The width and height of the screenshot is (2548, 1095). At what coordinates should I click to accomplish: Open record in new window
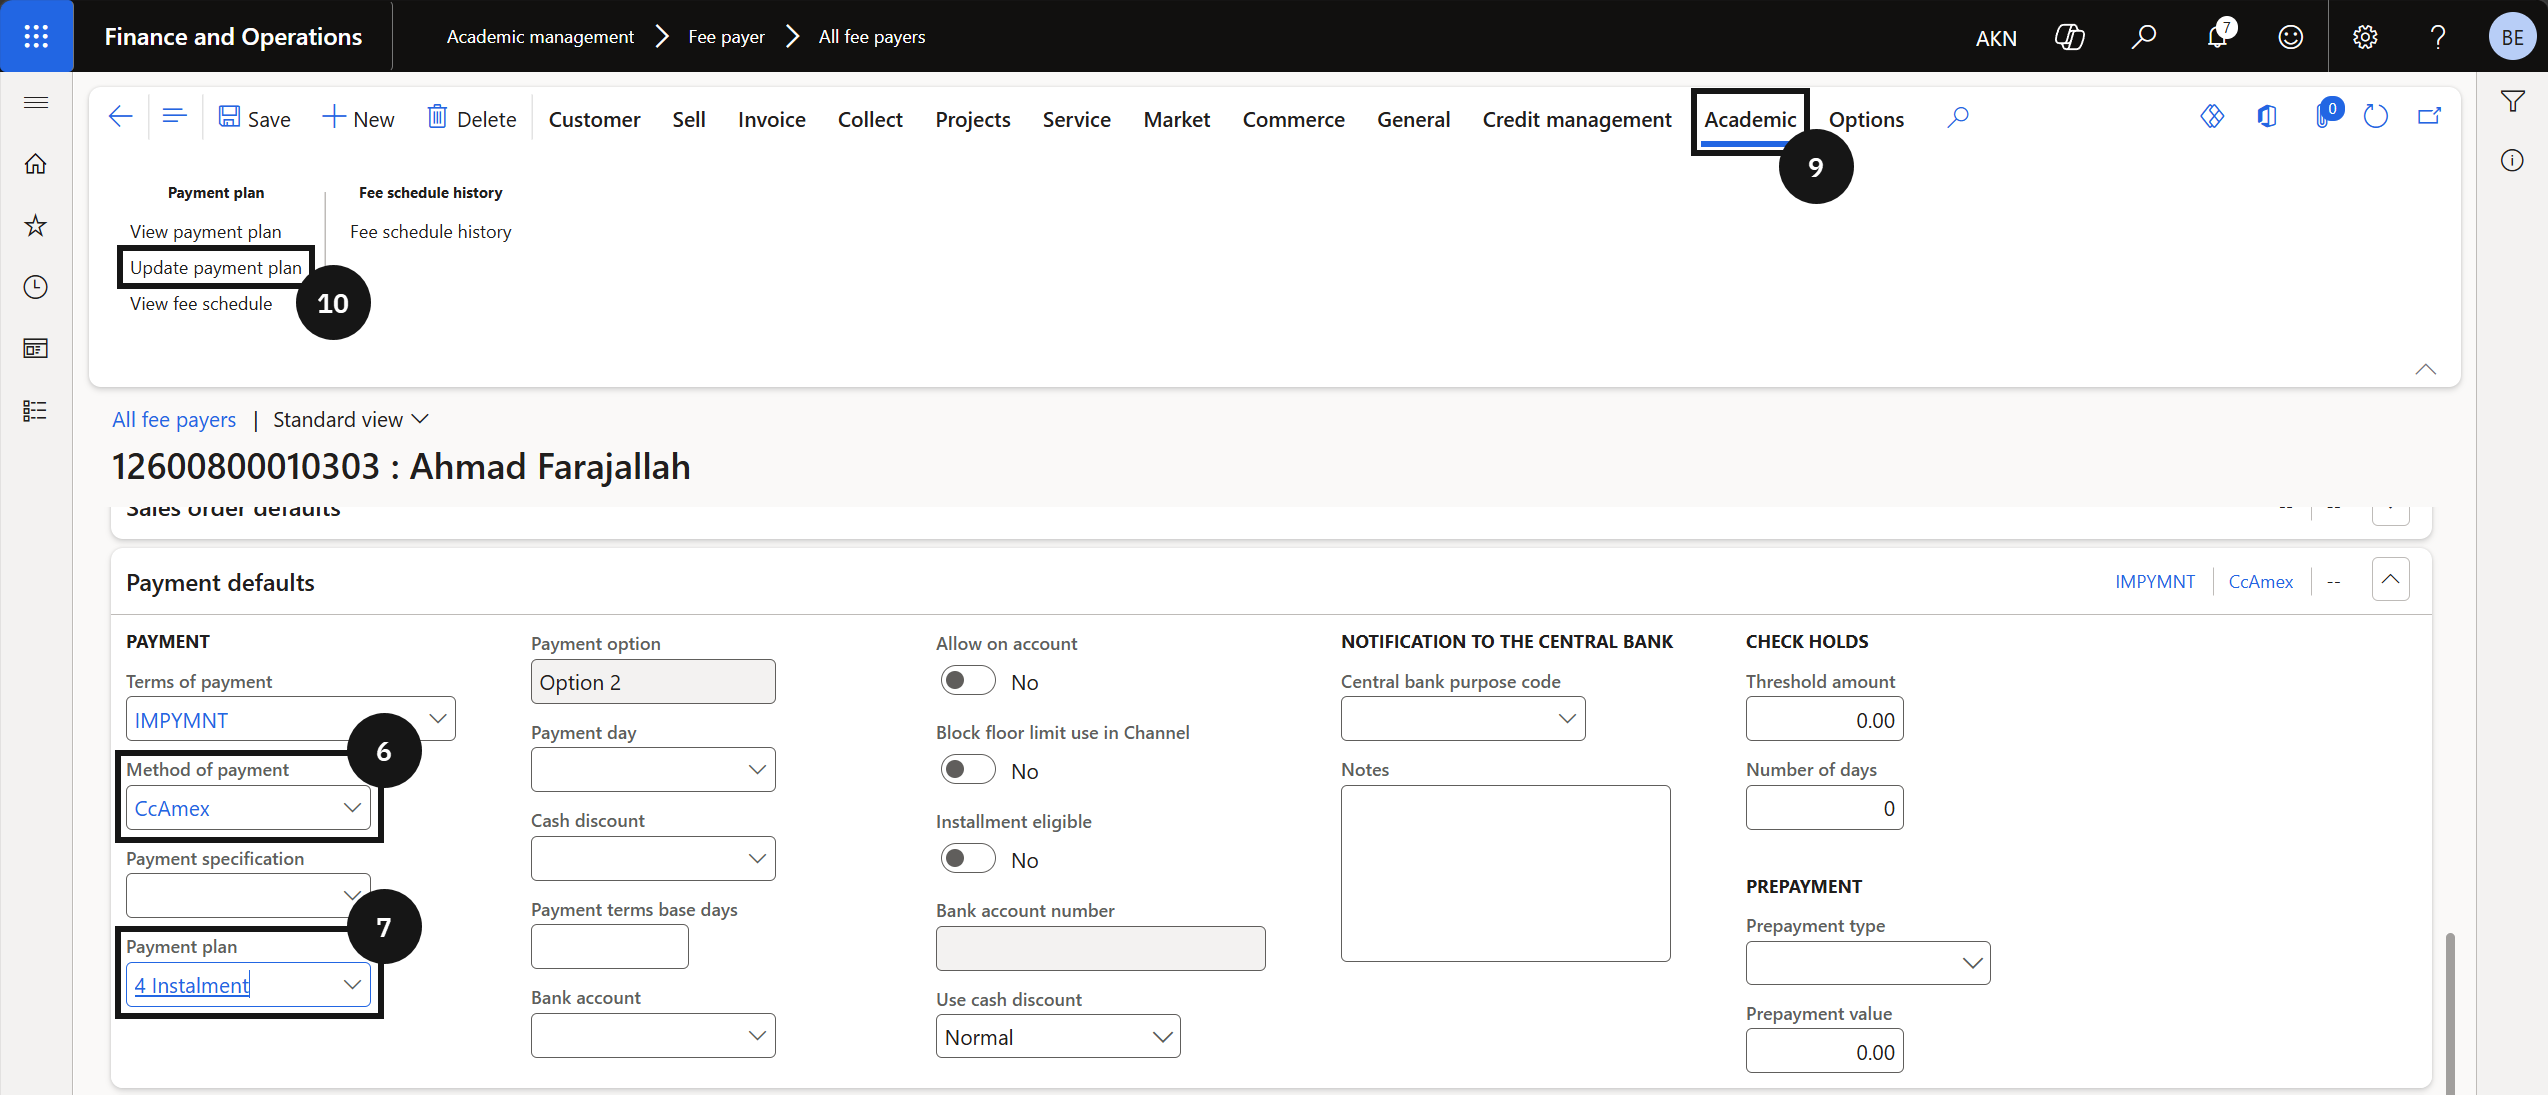coord(2430,117)
